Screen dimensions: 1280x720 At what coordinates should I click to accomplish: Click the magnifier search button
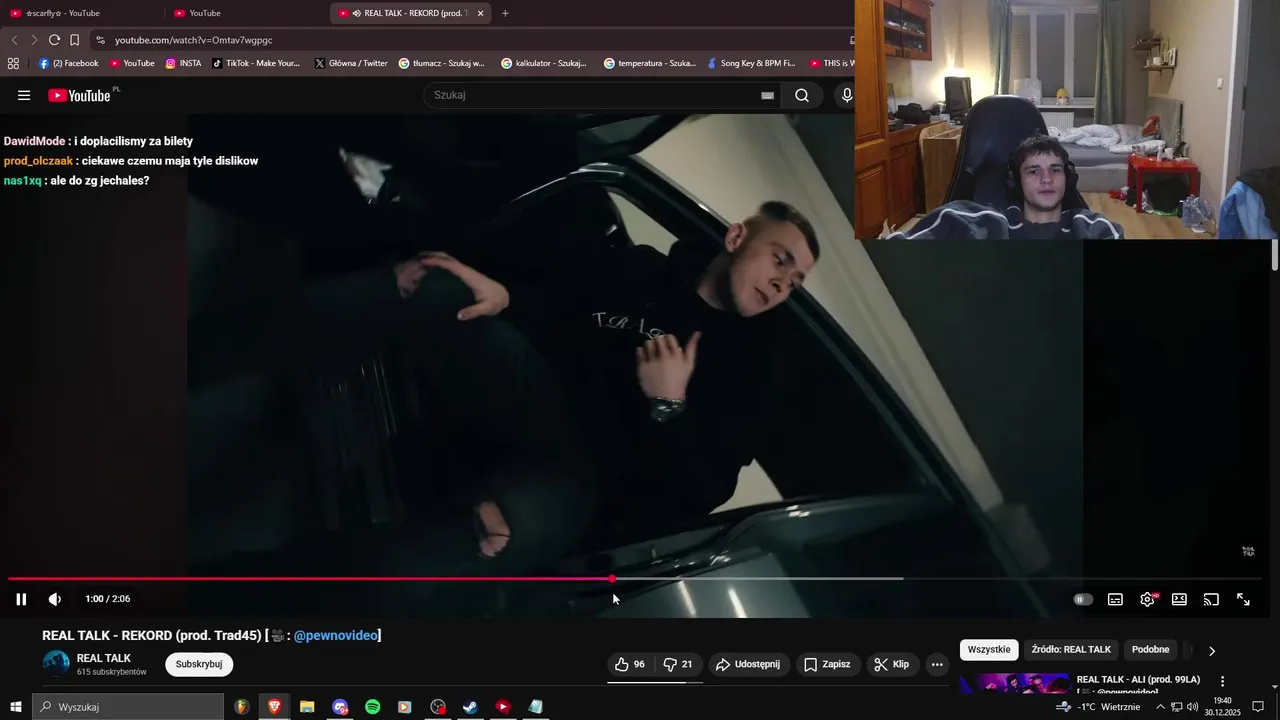(x=802, y=95)
